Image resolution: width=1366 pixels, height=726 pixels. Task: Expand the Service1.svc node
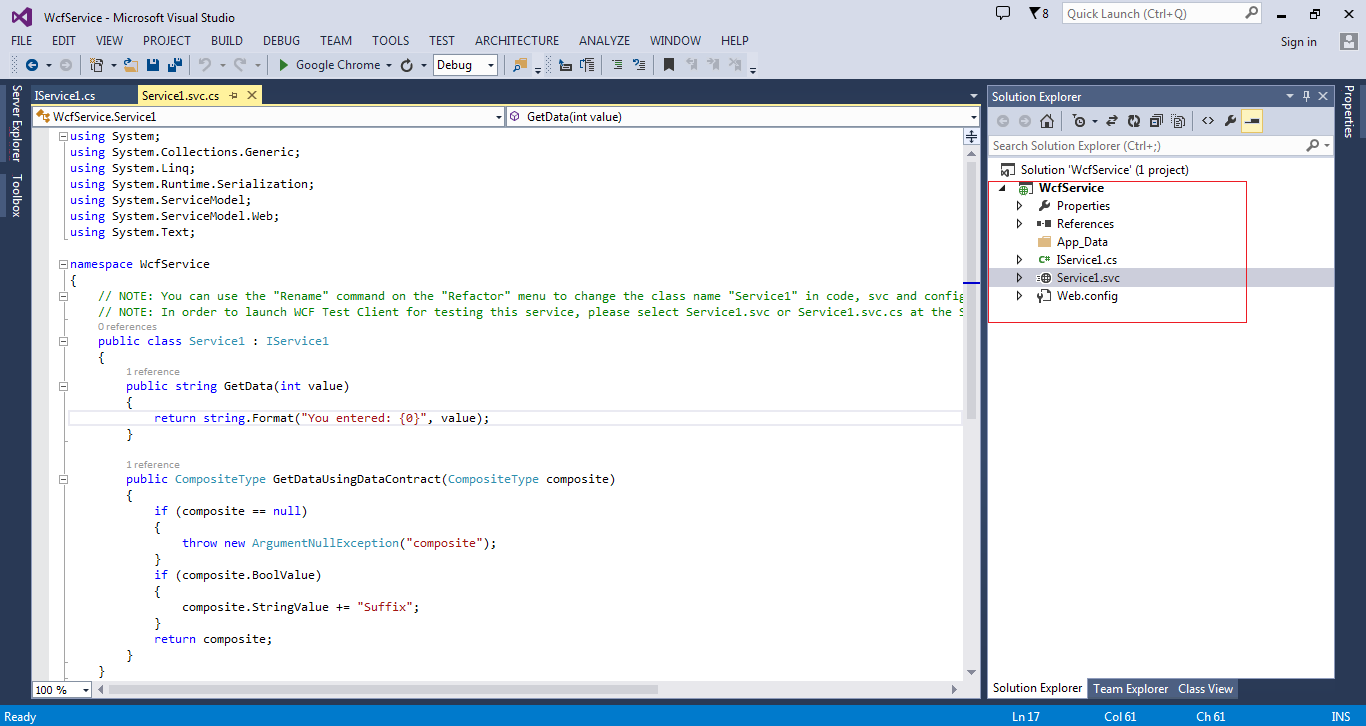tap(1019, 278)
